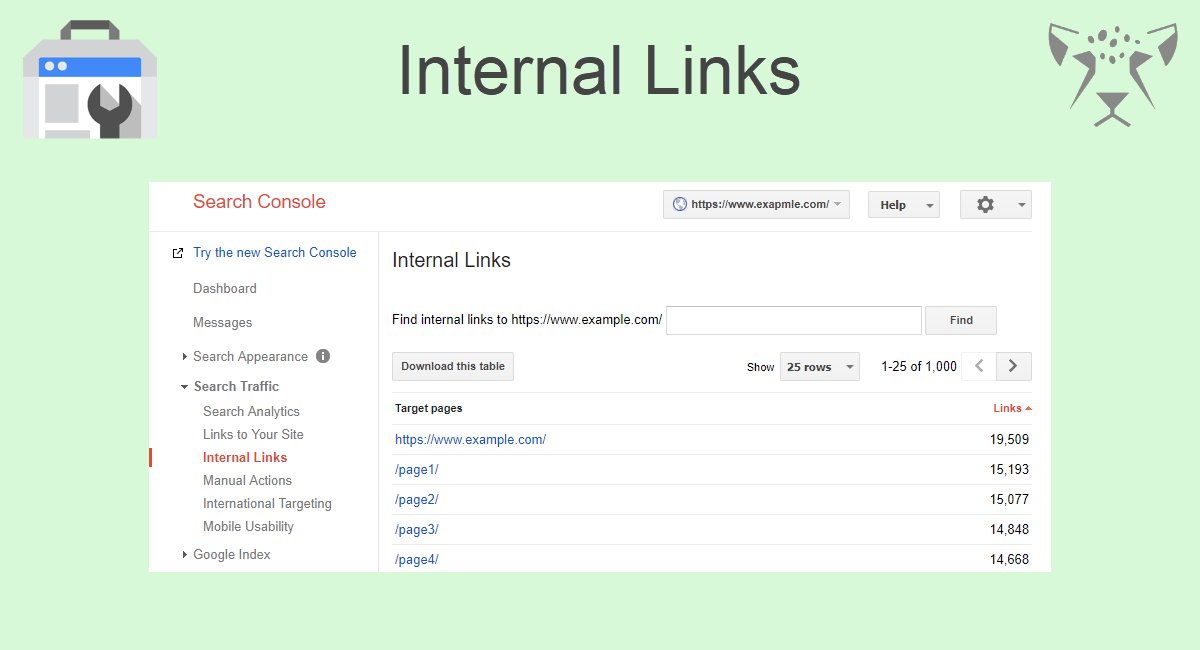The image size is (1200, 650).
Task: Open Mobile Usability in sidebar
Action: [248, 526]
